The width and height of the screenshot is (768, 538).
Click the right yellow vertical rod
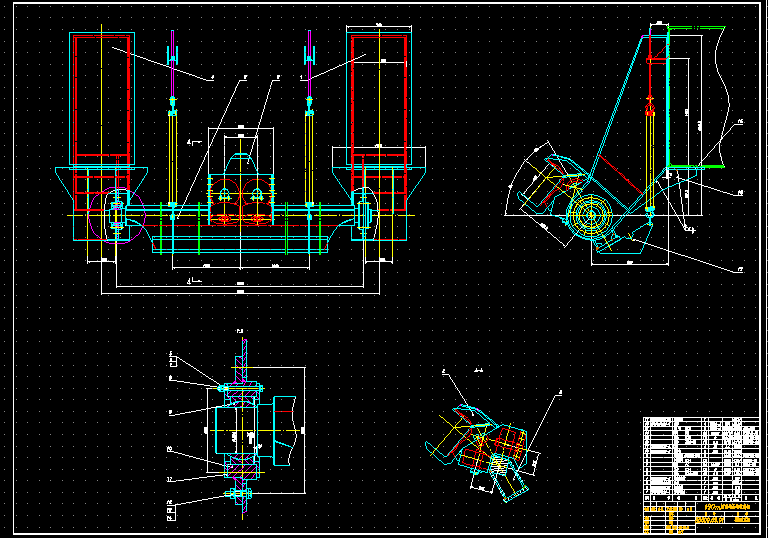(x=311, y=160)
